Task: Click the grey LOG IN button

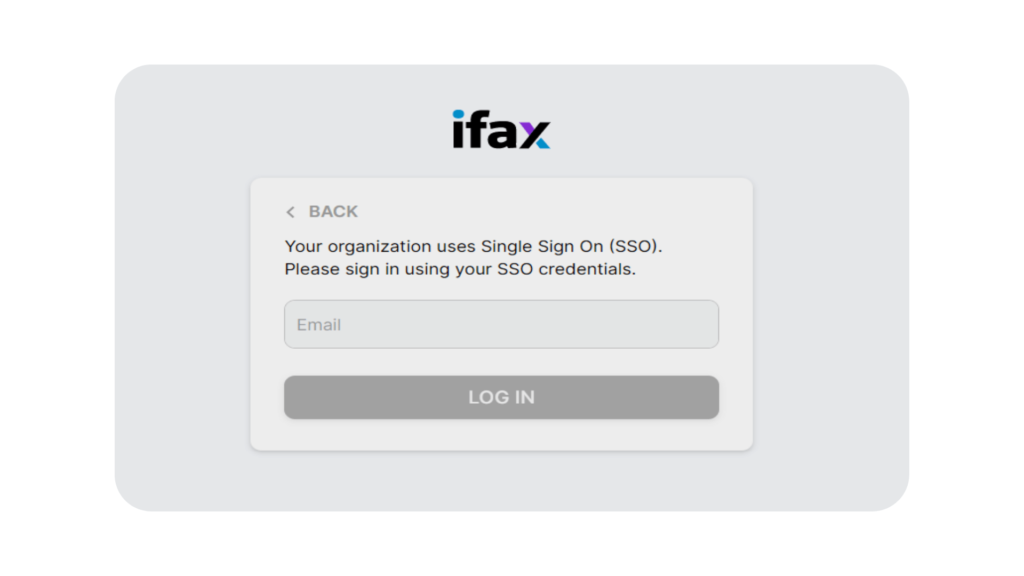Action: click(x=501, y=396)
